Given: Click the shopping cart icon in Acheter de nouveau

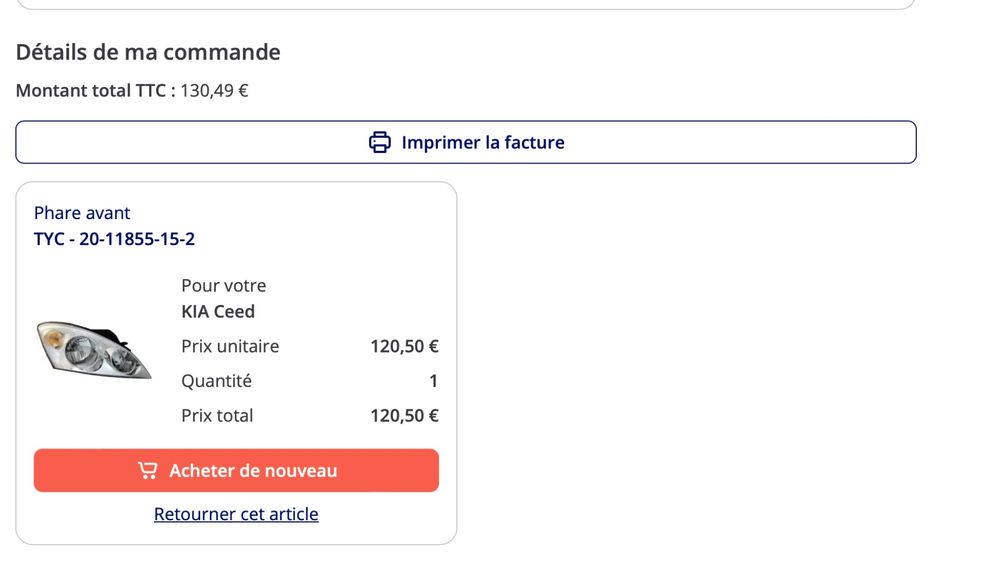Looking at the screenshot, I should click(147, 470).
